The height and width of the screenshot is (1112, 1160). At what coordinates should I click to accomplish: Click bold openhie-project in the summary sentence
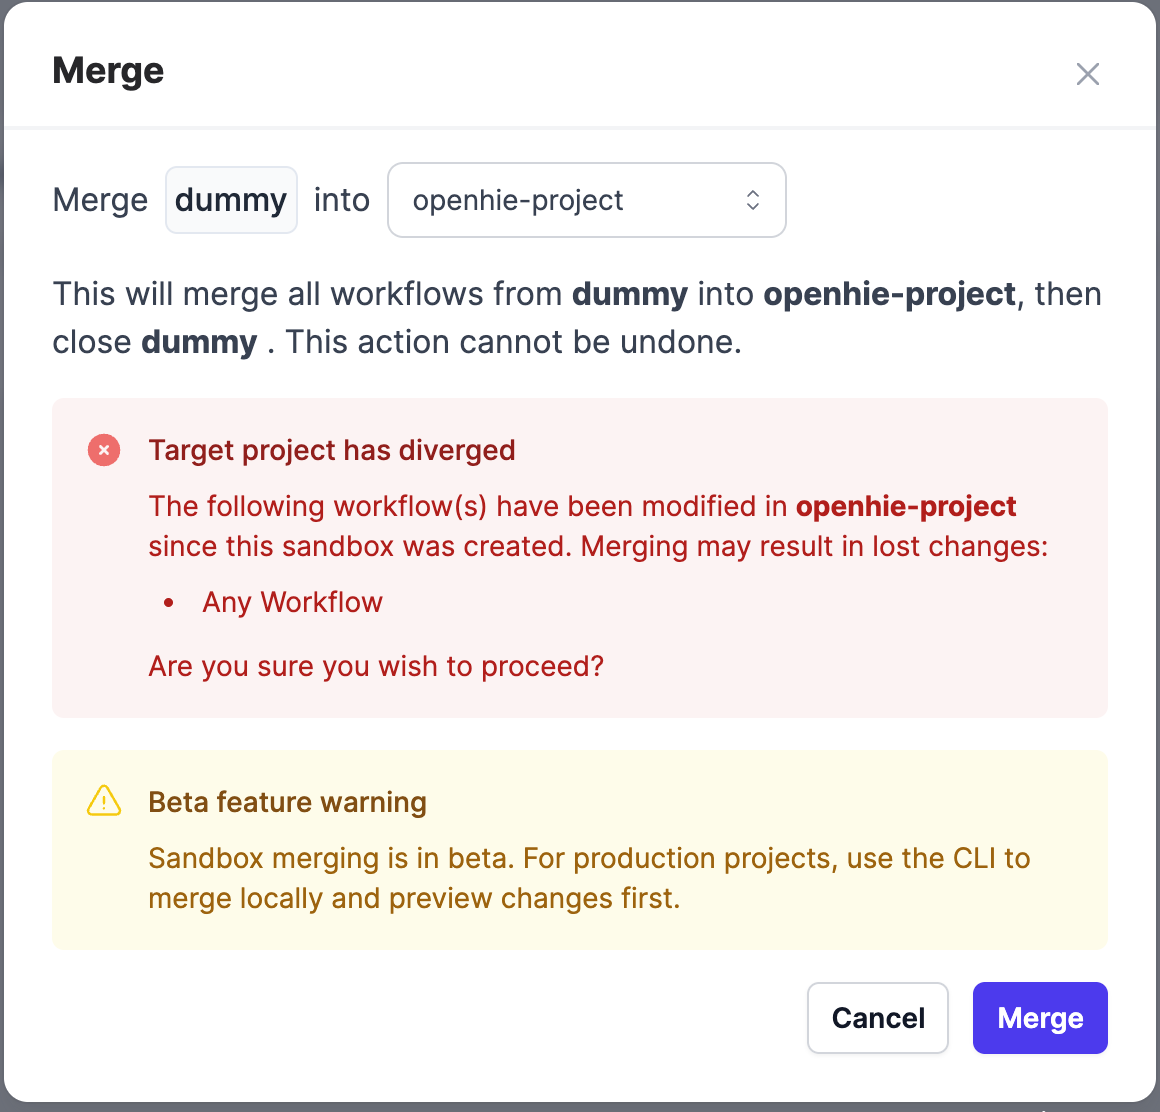pyautogui.click(x=889, y=294)
